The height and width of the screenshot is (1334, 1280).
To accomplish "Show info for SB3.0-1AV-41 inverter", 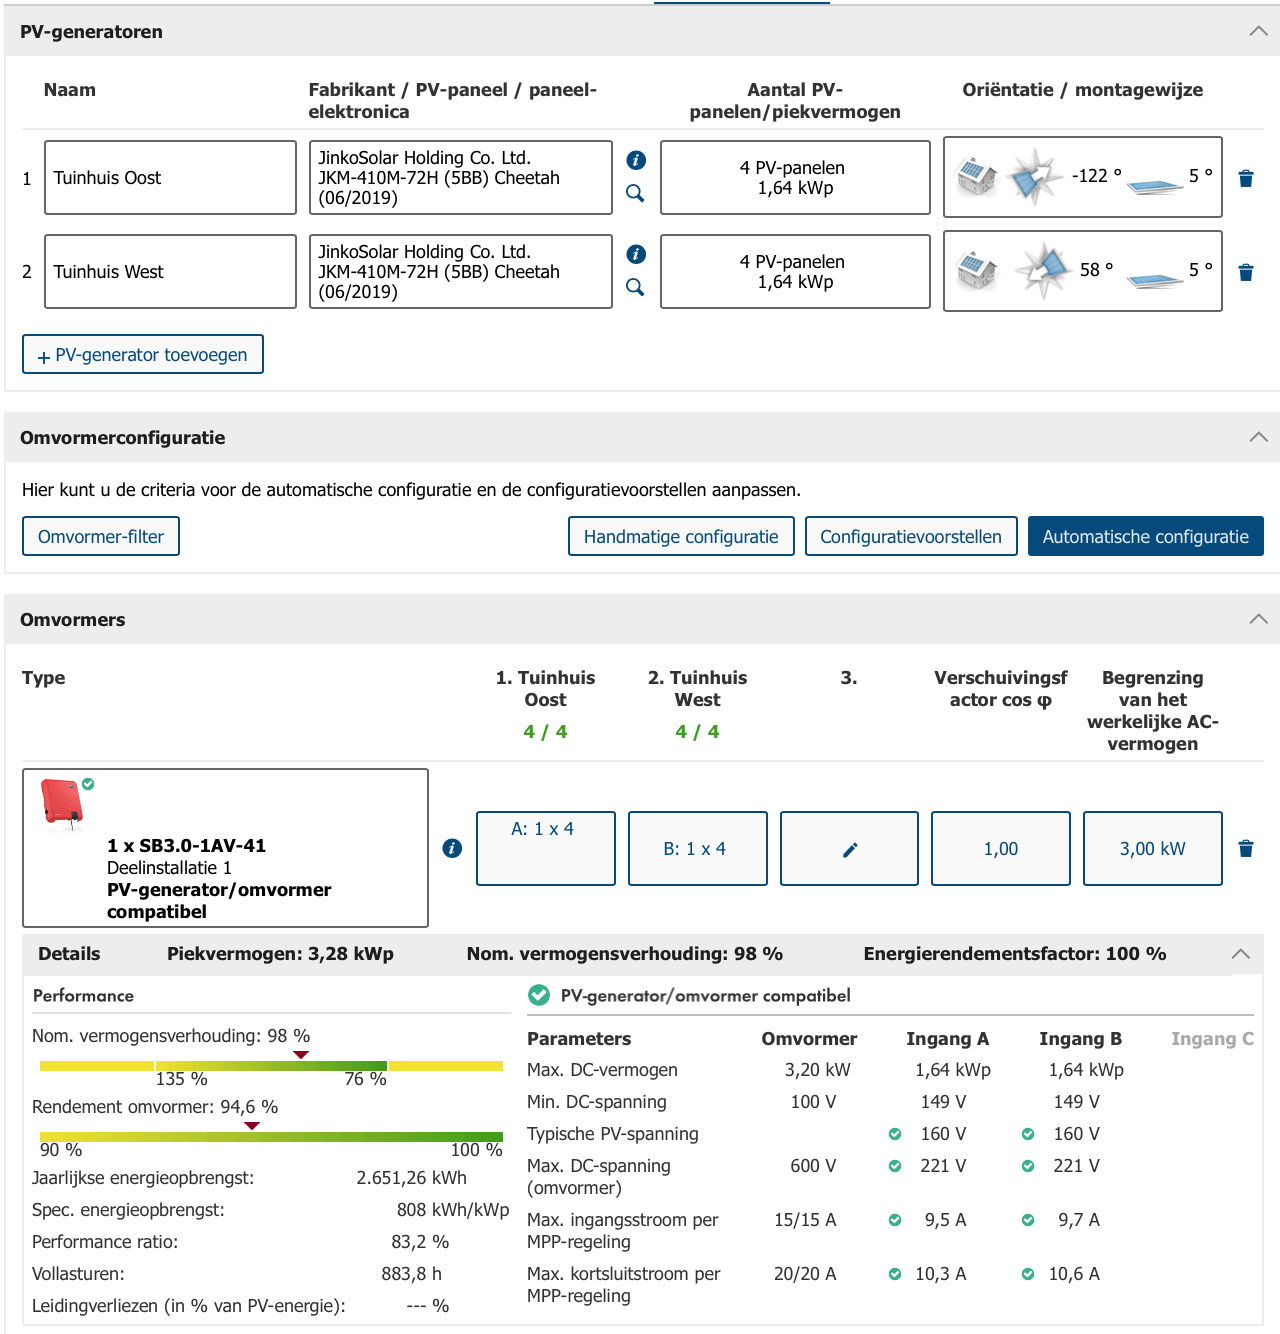I will [452, 848].
